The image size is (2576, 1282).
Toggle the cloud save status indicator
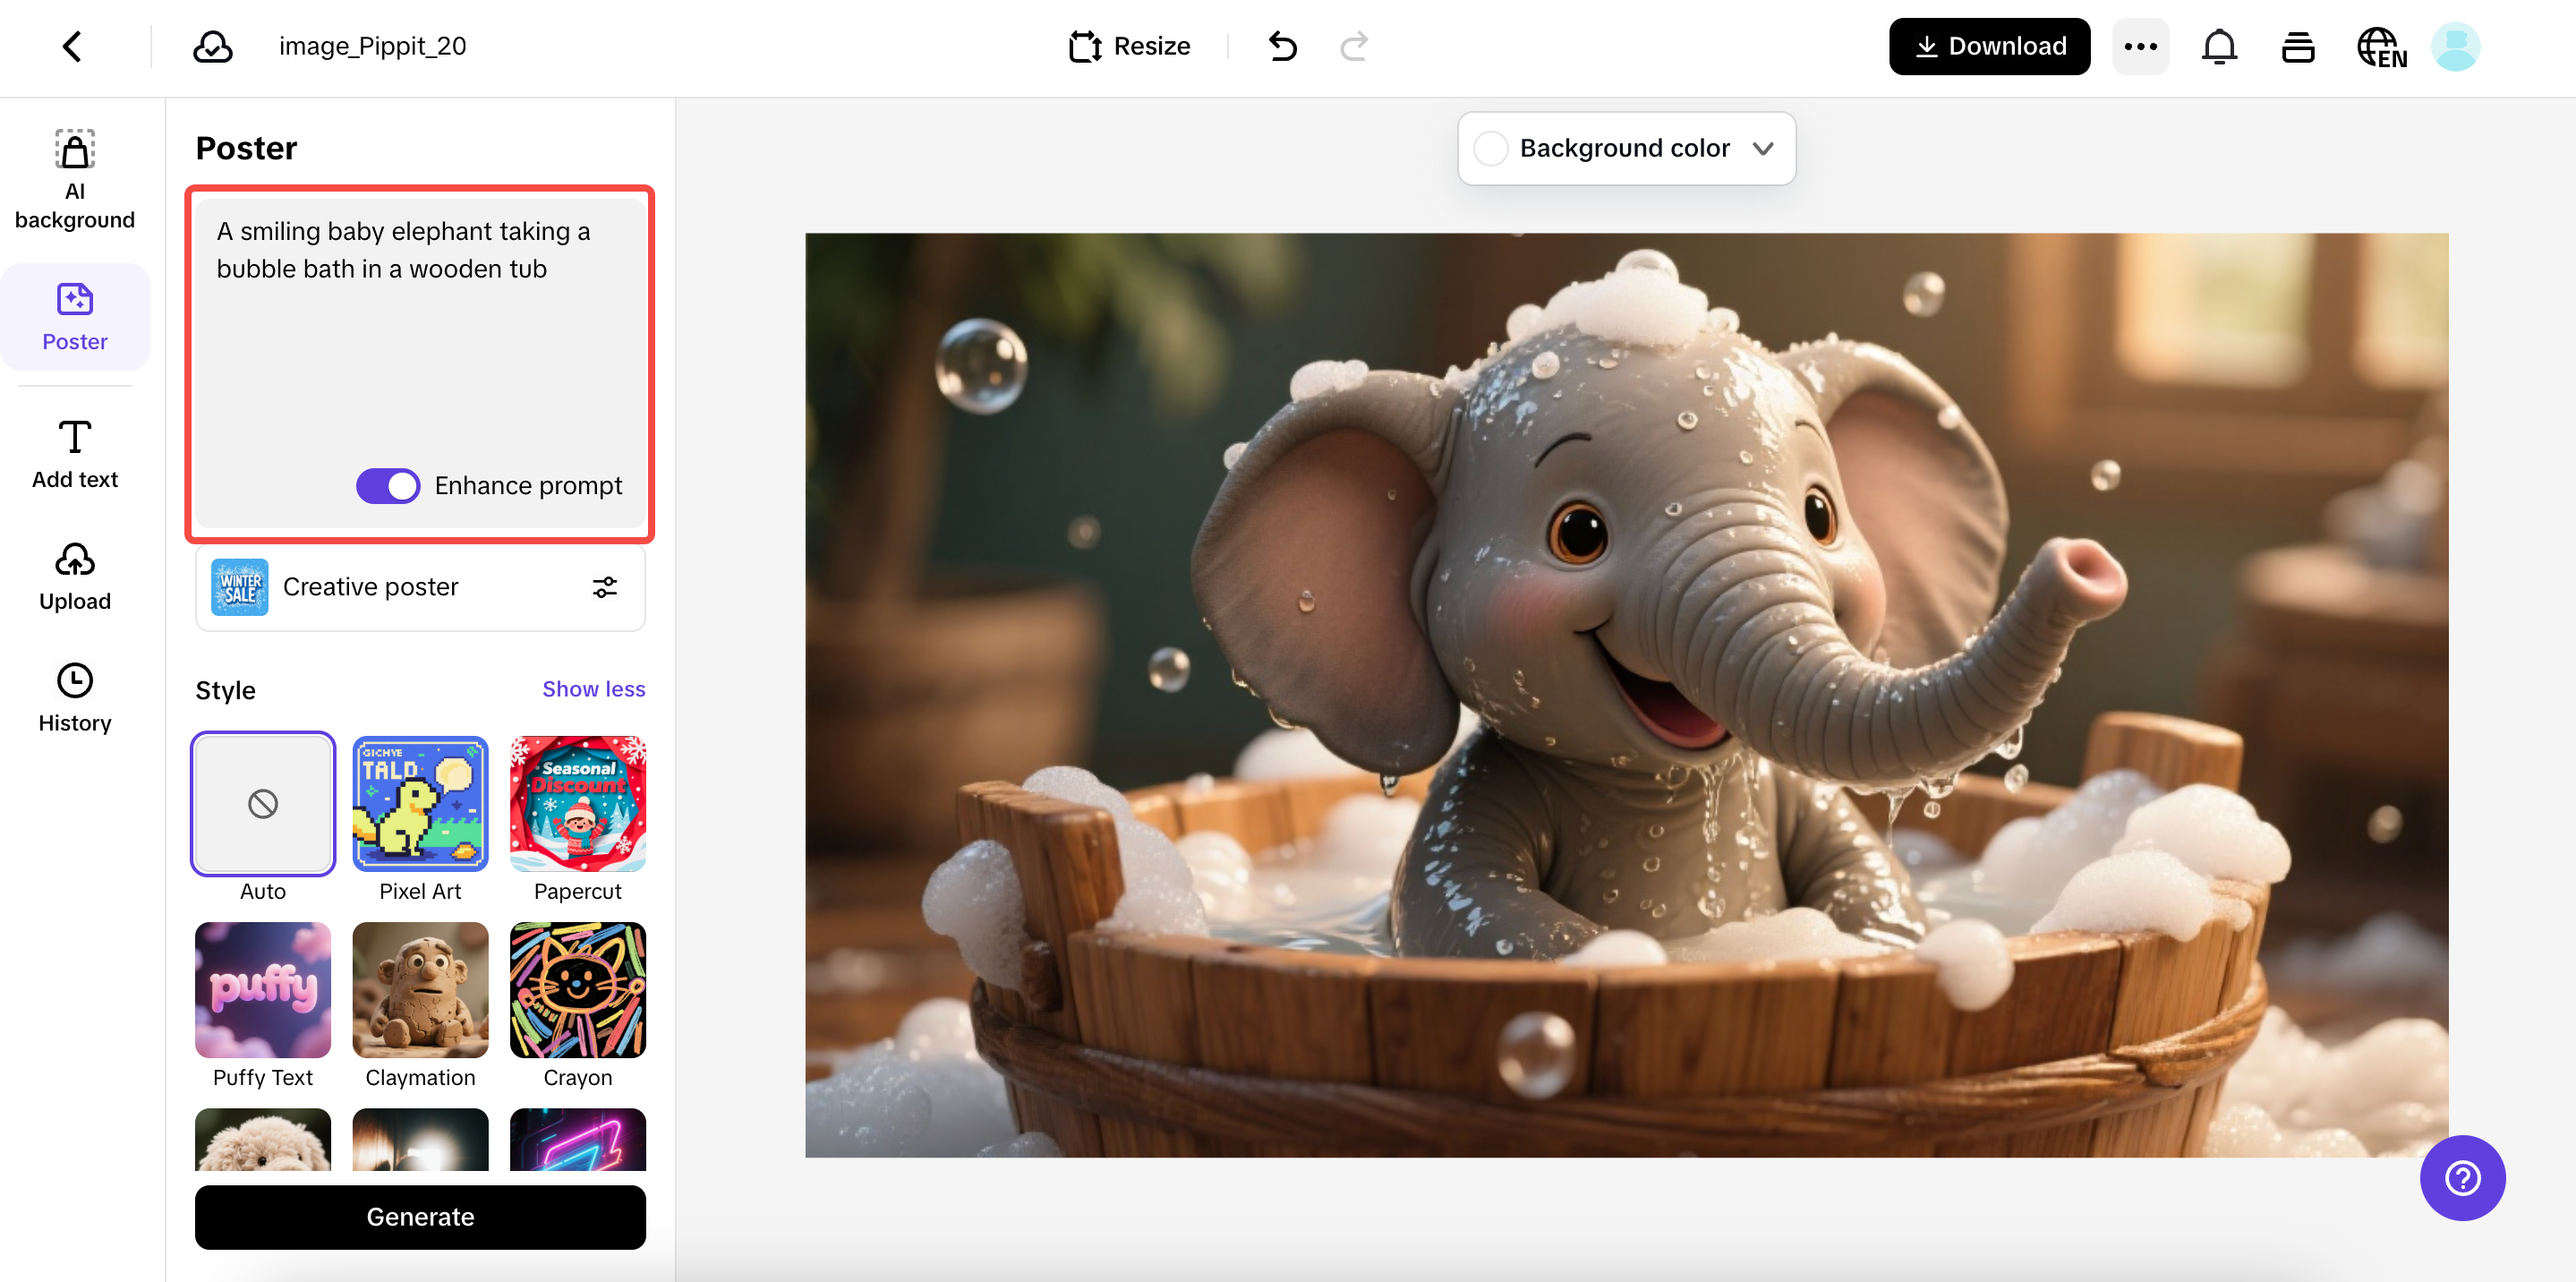pos(212,46)
